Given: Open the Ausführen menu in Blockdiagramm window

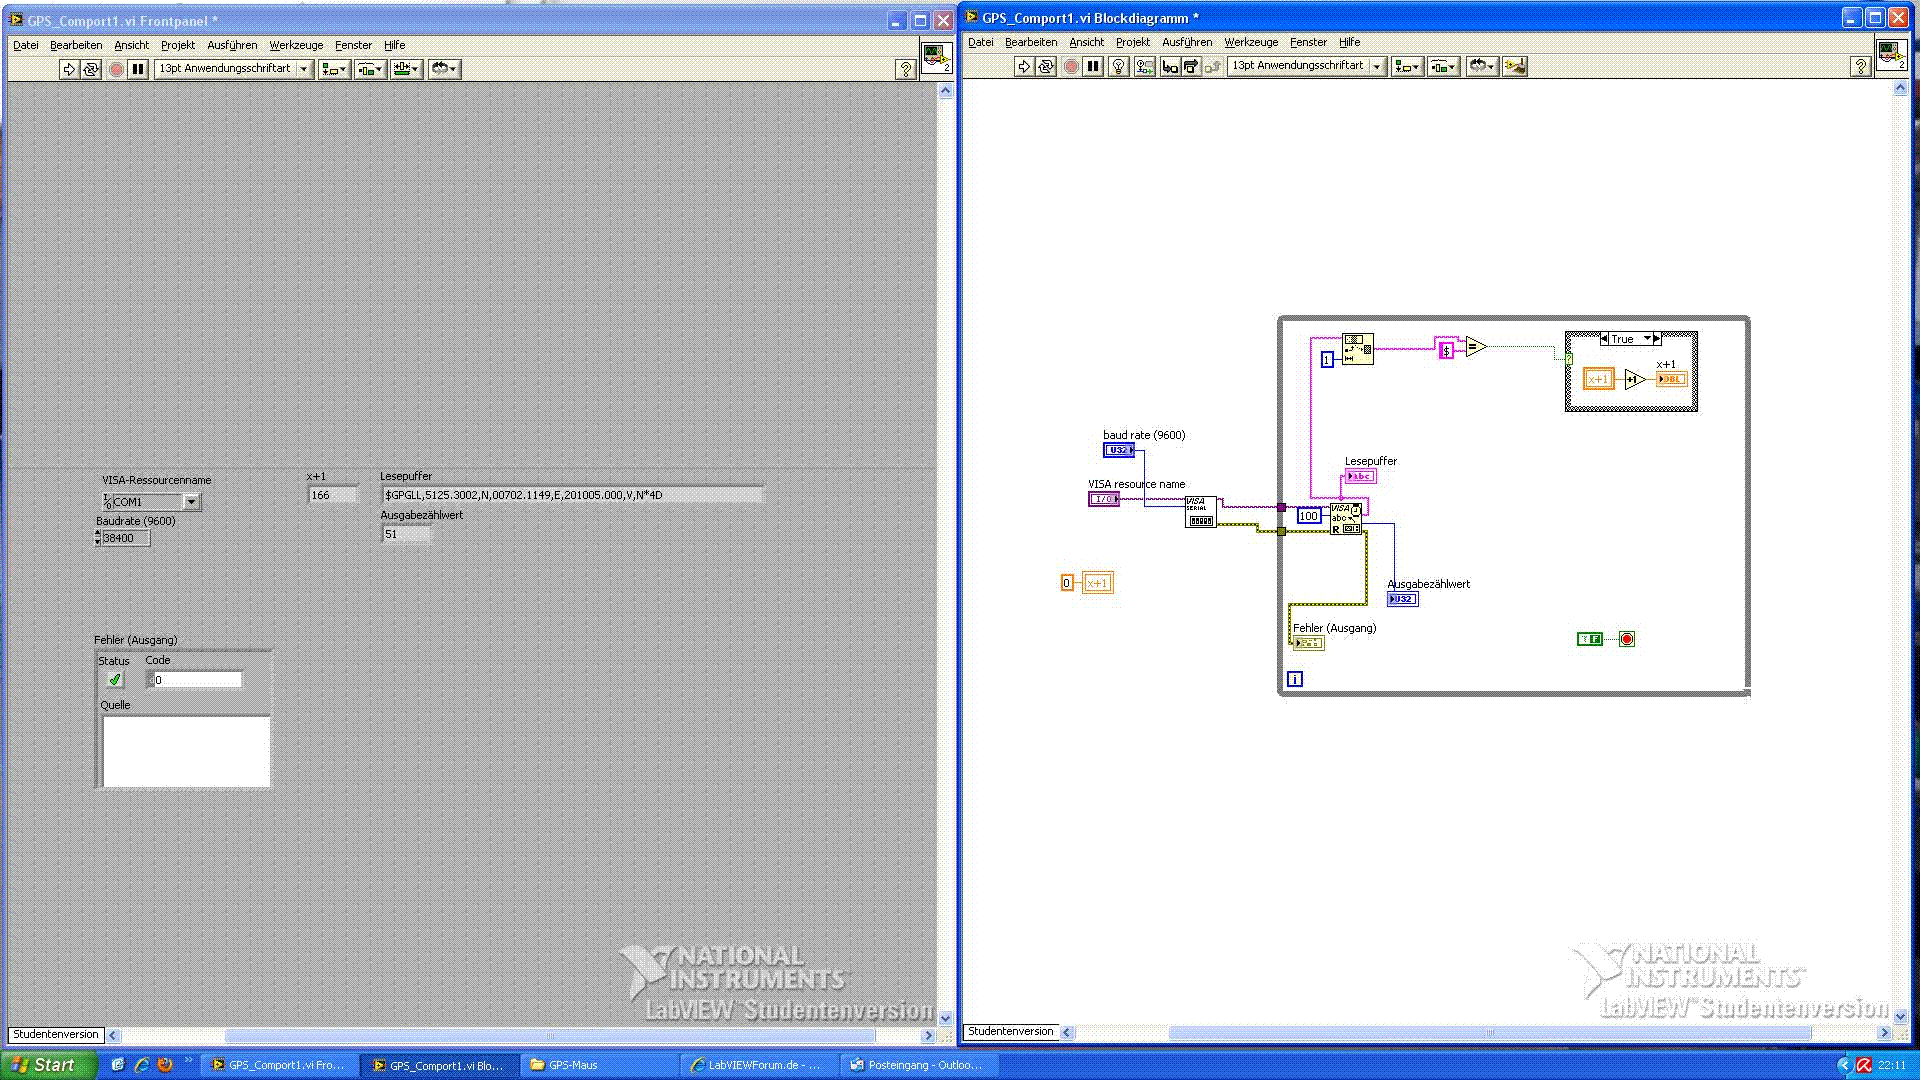Looking at the screenshot, I should click(1186, 42).
